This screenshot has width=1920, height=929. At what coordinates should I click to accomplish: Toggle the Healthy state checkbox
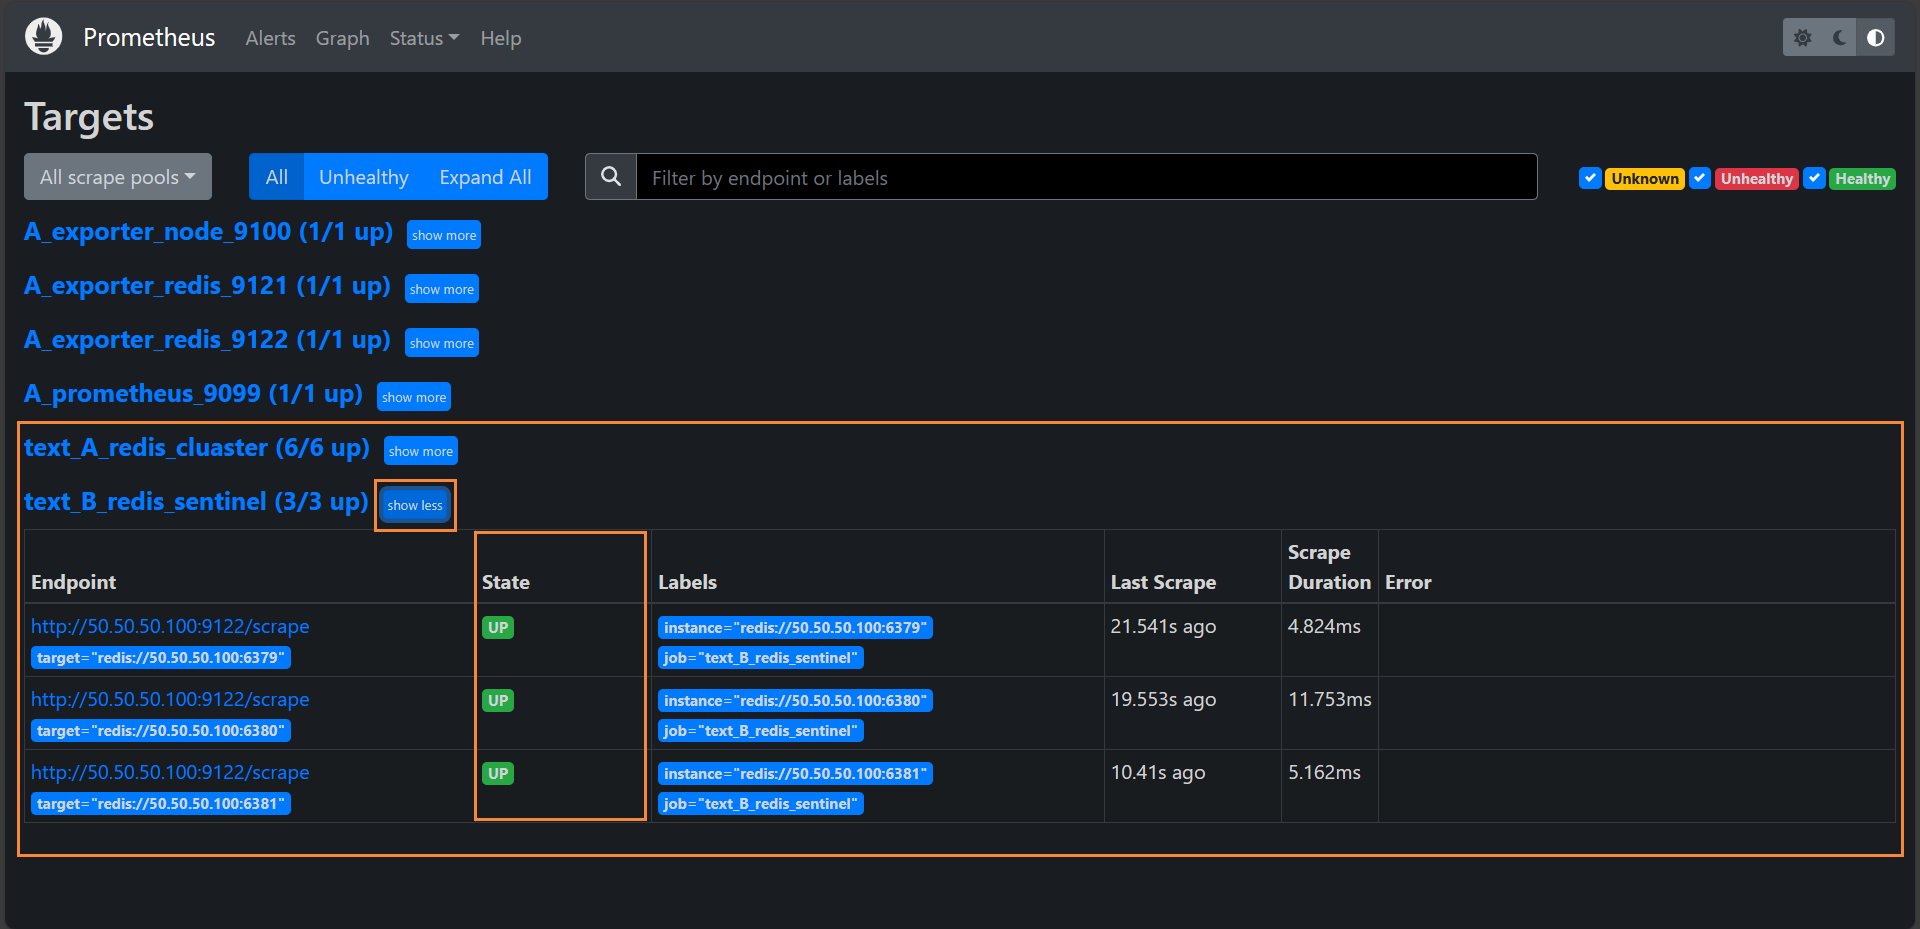coord(1814,178)
